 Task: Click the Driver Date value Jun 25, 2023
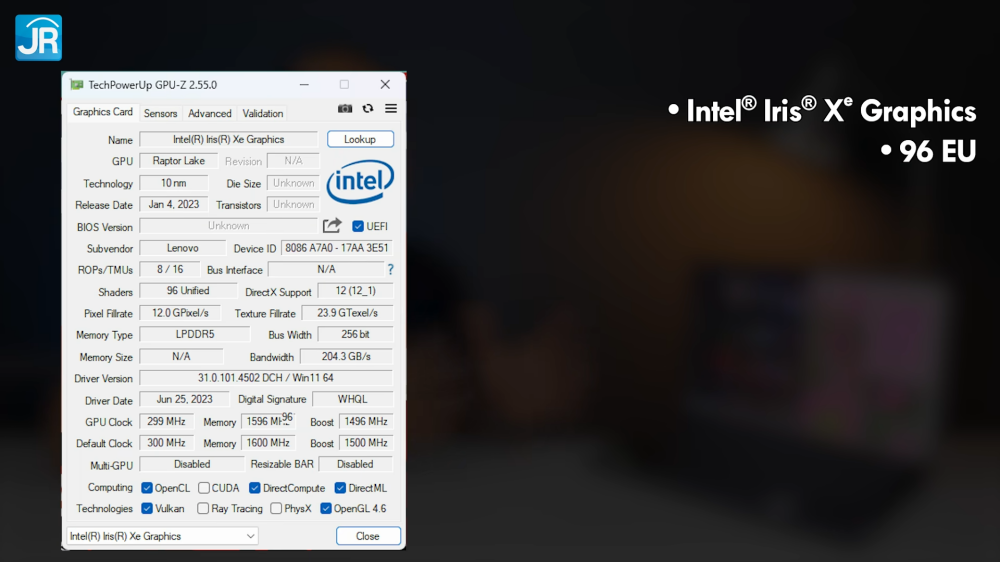184,399
